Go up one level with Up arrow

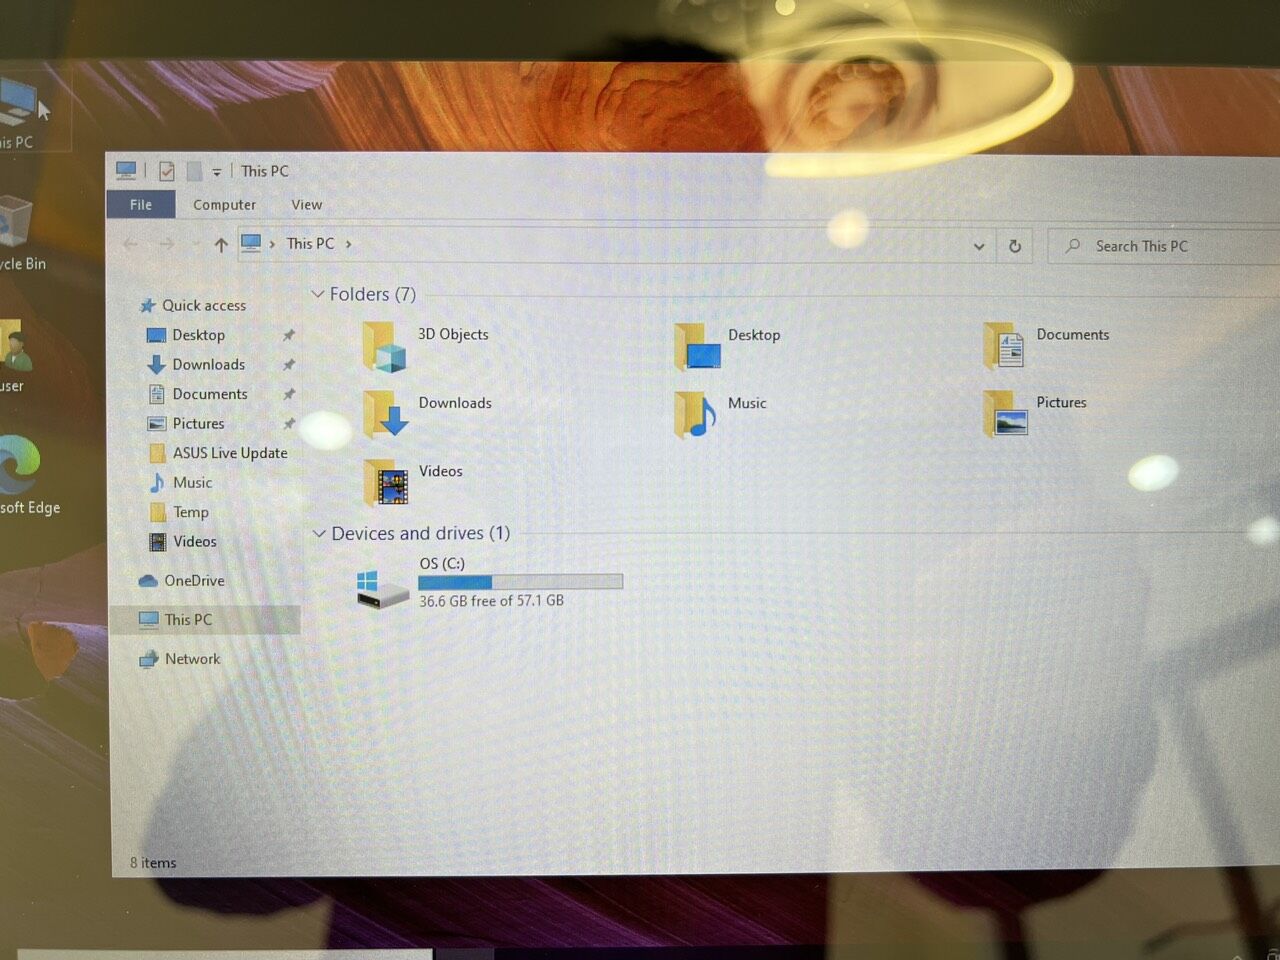(221, 244)
